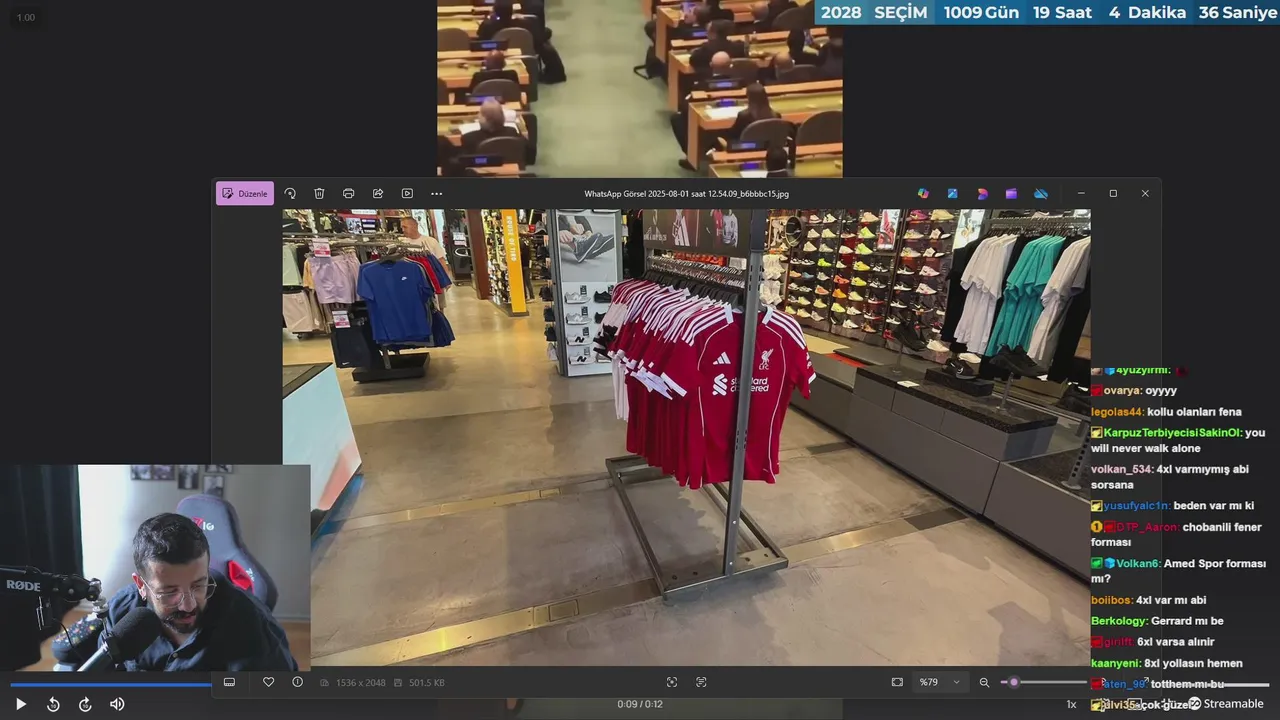Delete the photo using the trash icon
Screen dimensions: 1280x720
pos(319,193)
